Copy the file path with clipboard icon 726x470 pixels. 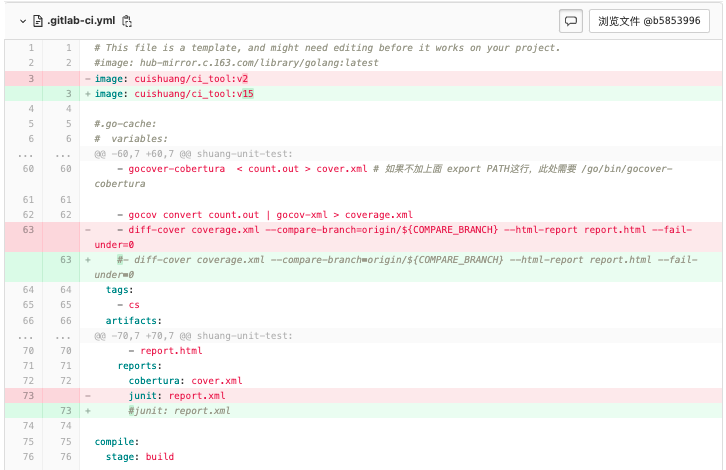127,20
